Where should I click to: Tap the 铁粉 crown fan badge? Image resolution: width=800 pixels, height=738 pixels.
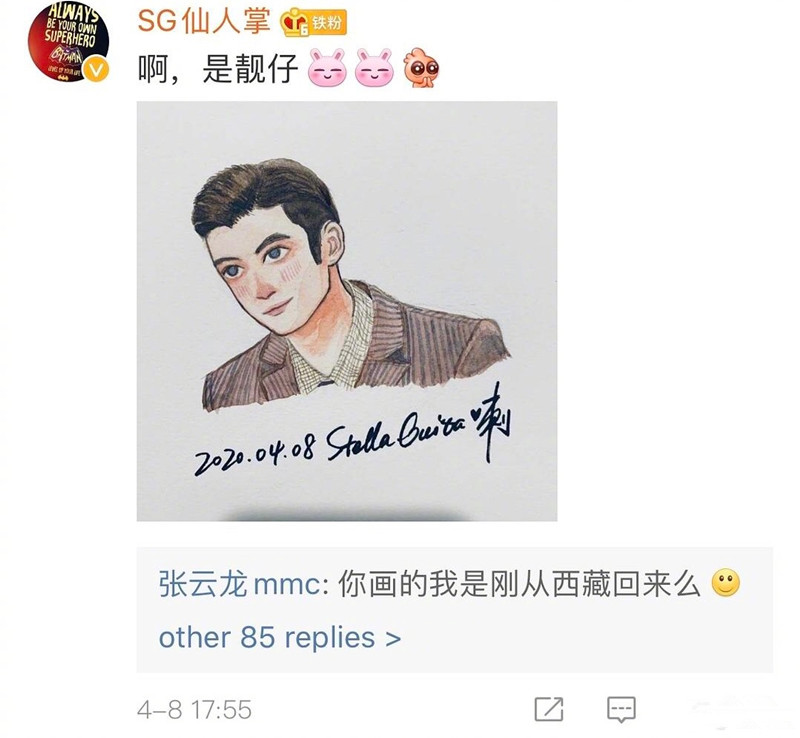point(314,23)
